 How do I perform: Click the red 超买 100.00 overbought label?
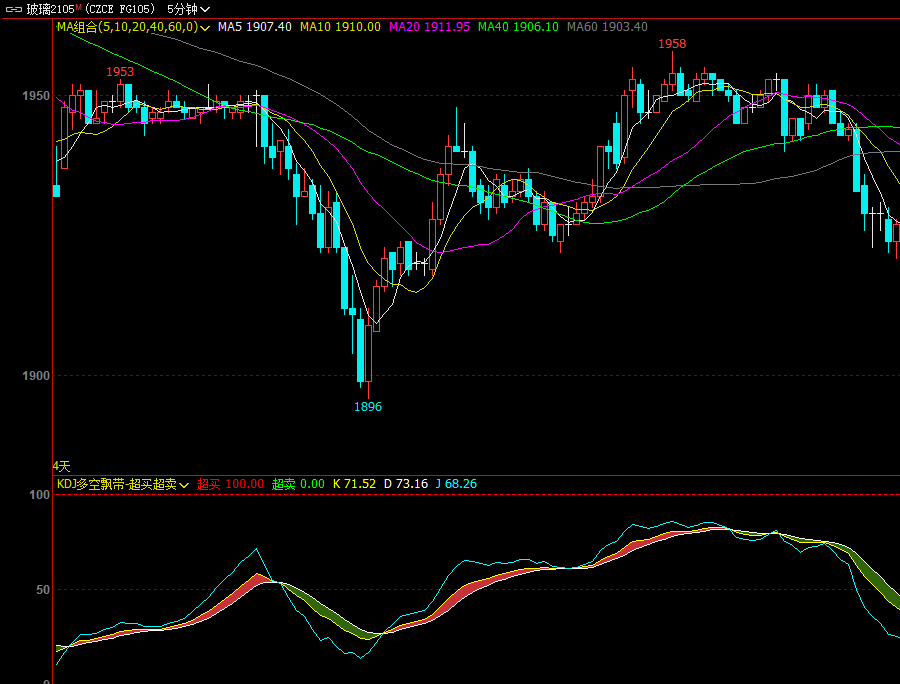click(x=230, y=484)
